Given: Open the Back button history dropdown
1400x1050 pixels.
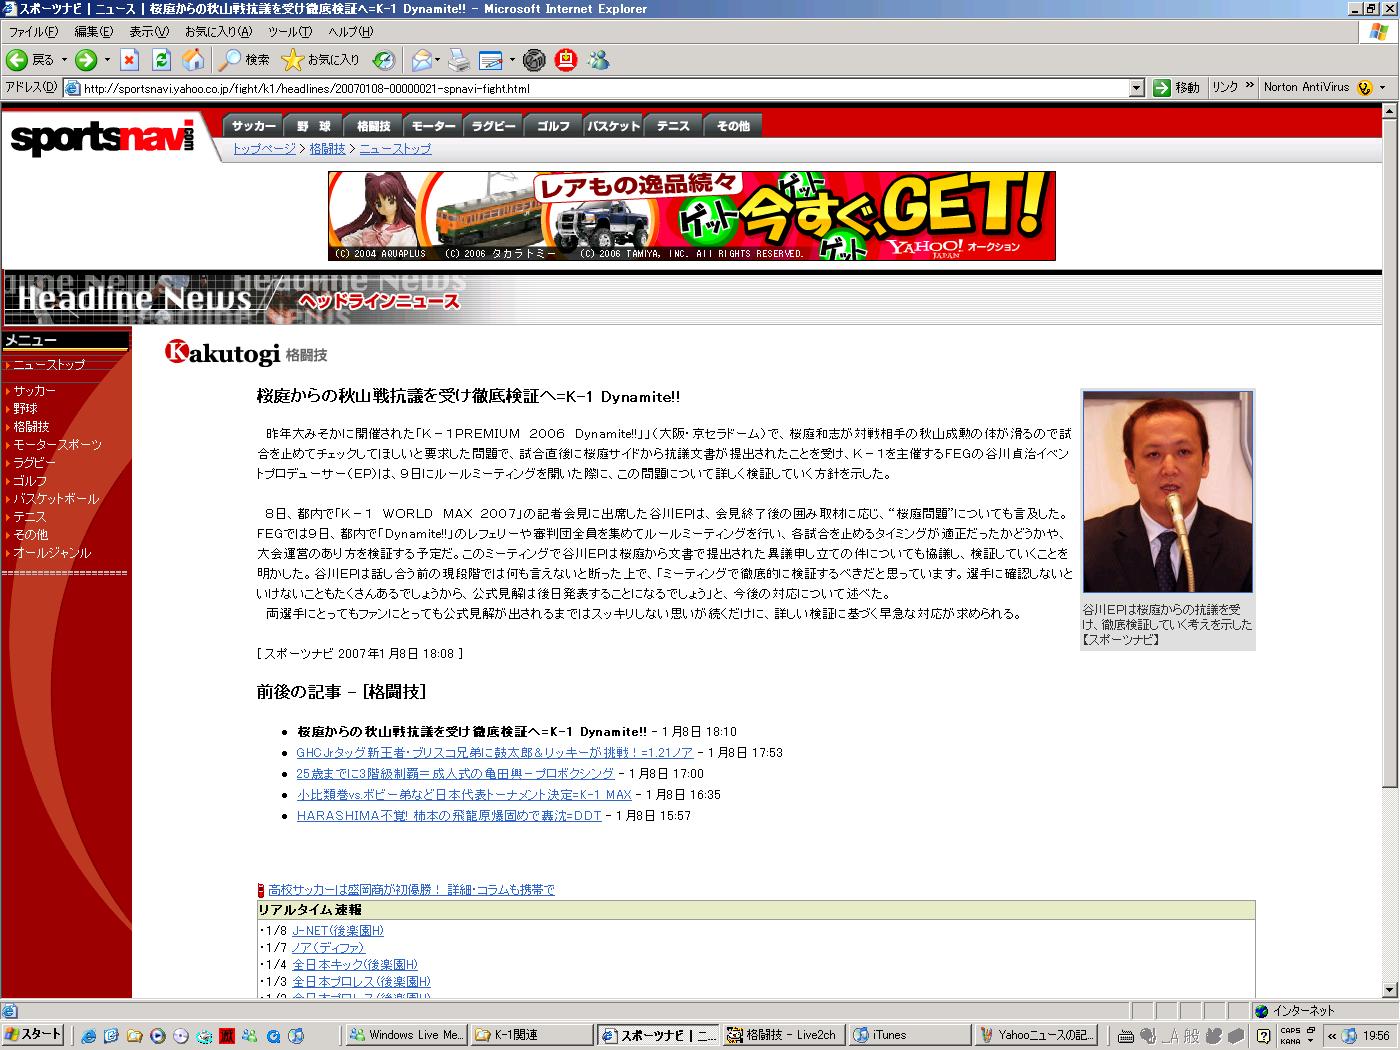Looking at the screenshot, I should 65,60.
